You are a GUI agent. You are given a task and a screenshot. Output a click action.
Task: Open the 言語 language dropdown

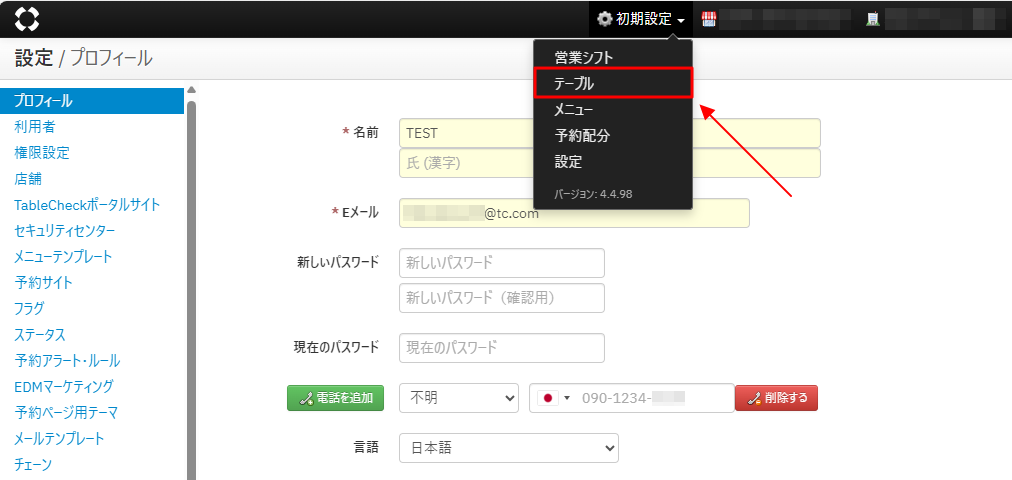pyautogui.click(x=508, y=448)
